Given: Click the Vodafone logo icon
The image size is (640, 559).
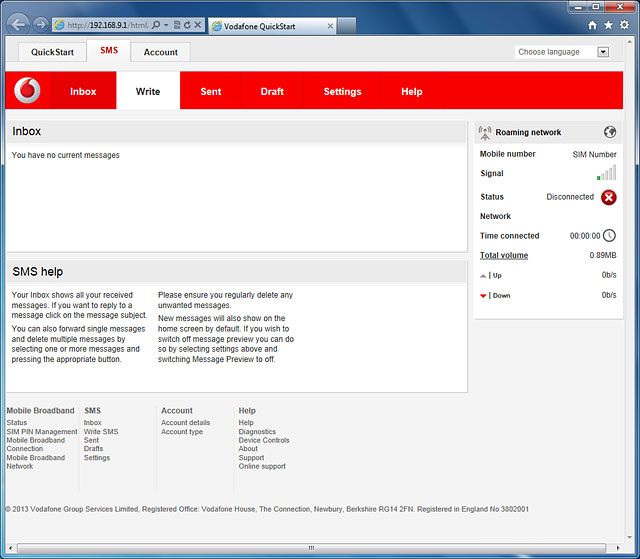Looking at the screenshot, I should tap(27, 91).
